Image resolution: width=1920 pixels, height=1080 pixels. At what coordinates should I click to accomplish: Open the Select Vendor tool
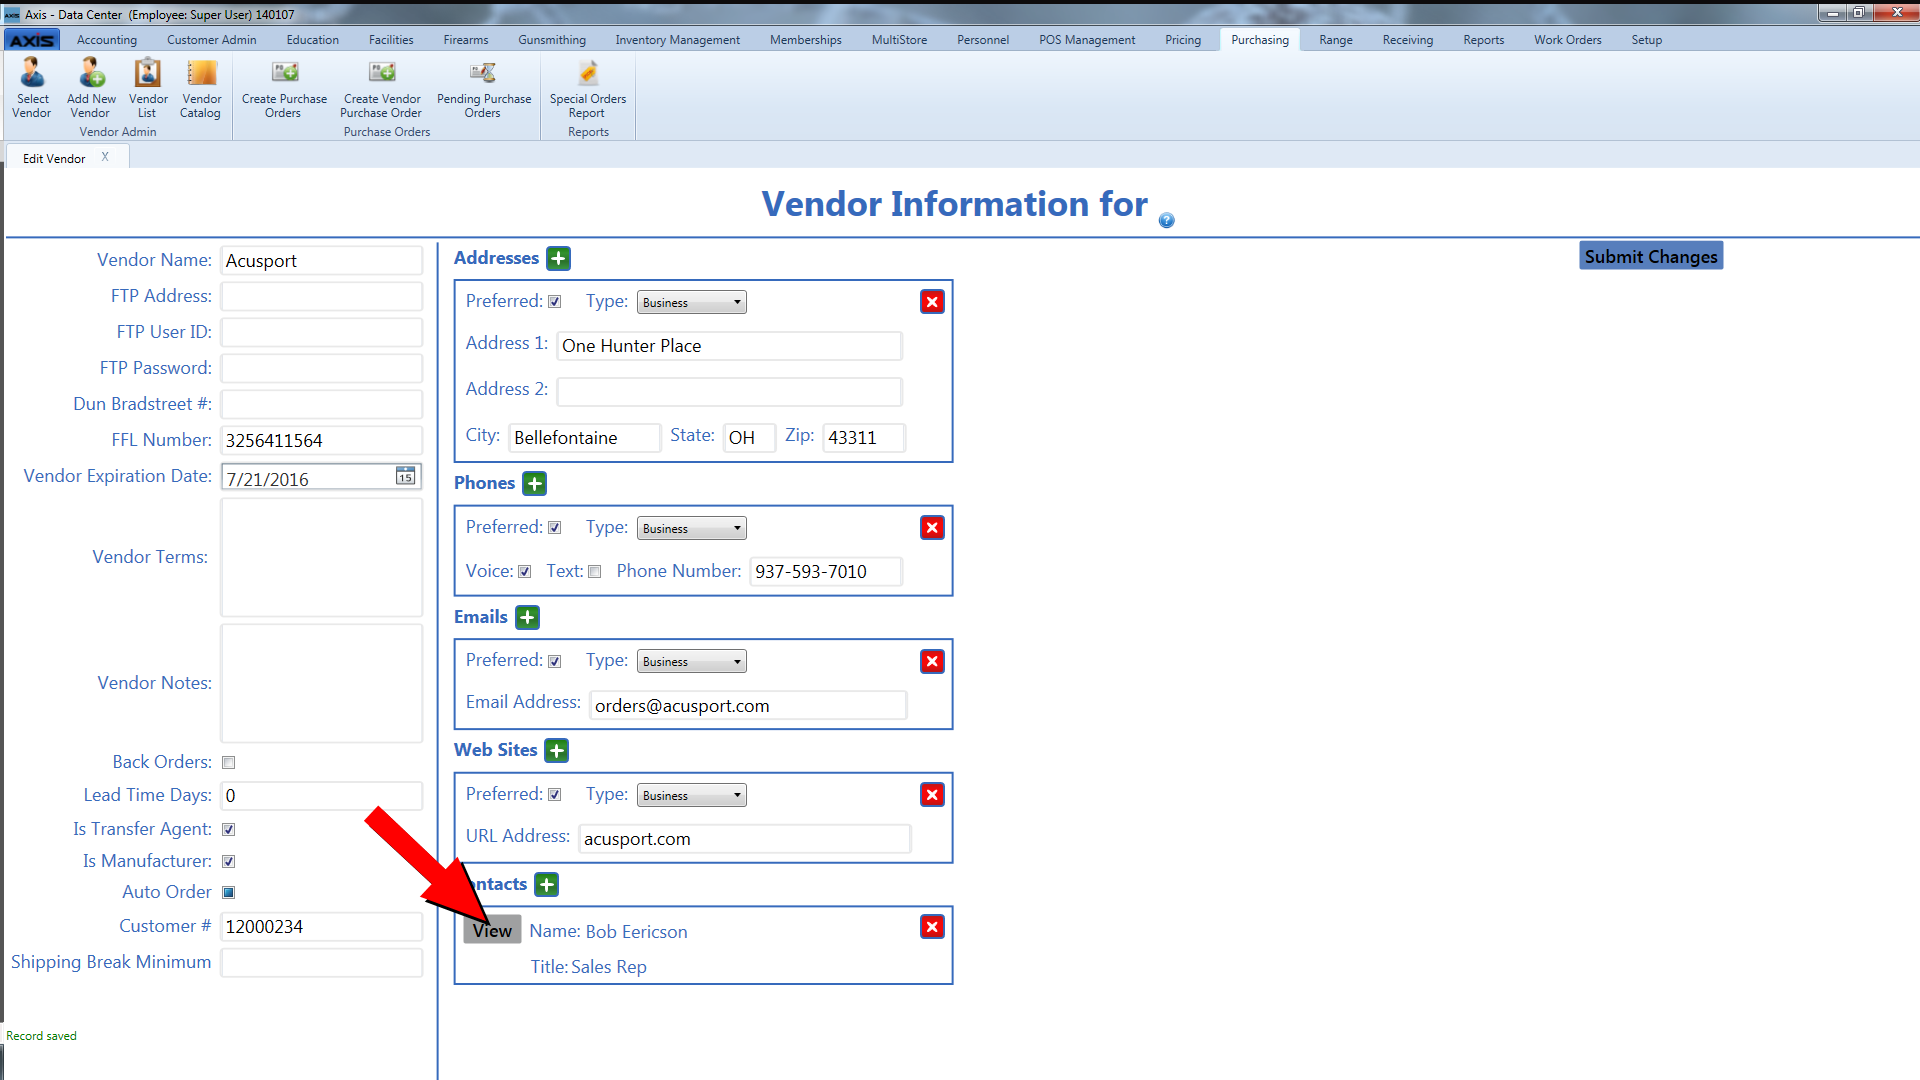click(32, 88)
